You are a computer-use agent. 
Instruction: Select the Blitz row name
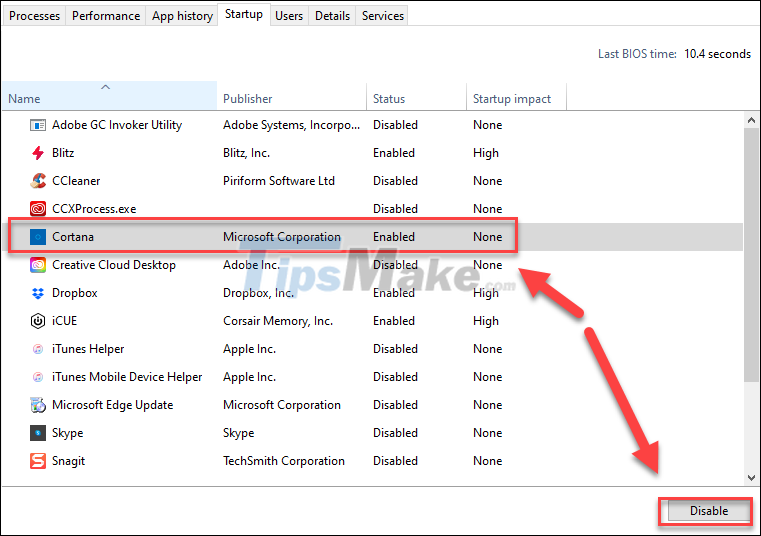click(63, 153)
